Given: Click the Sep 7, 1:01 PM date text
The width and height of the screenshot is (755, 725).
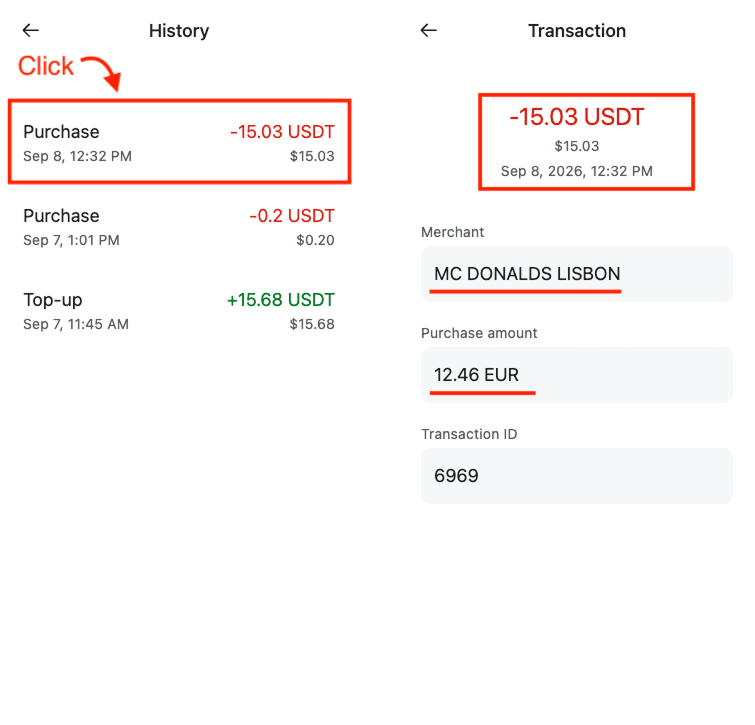Looking at the screenshot, I should 71,240.
